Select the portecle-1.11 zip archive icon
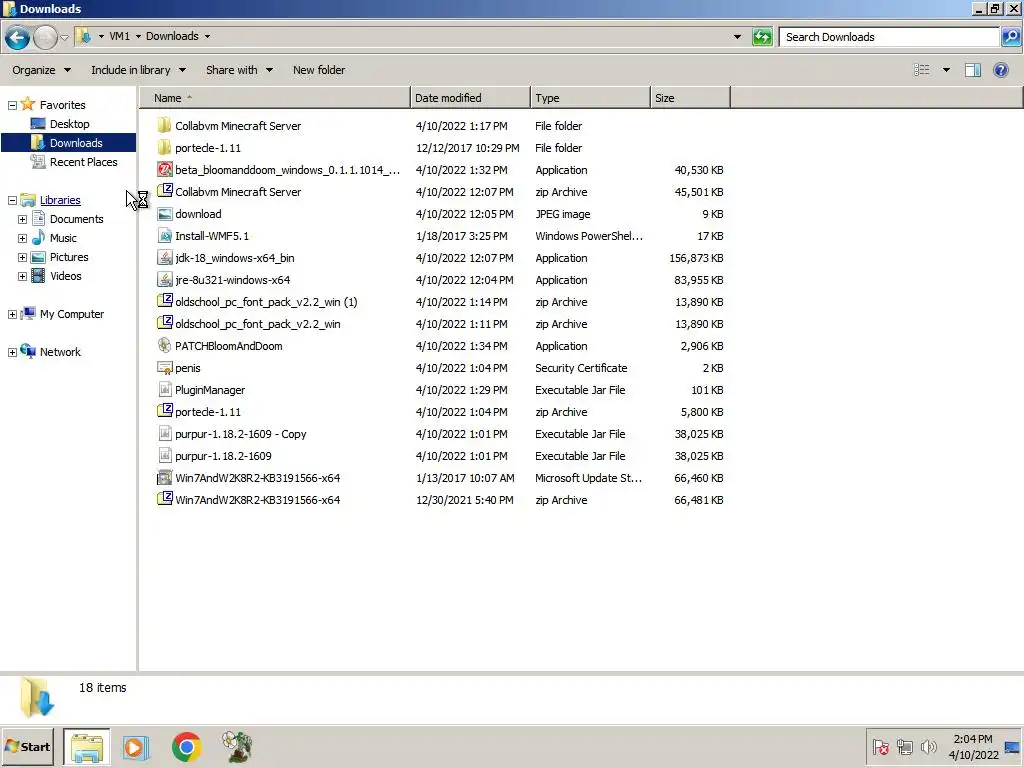Image resolution: width=1024 pixels, height=768 pixels. coord(165,412)
